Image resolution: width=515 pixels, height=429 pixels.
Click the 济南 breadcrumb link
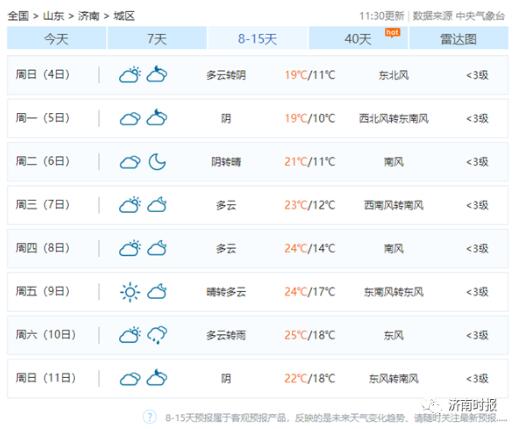click(89, 16)
